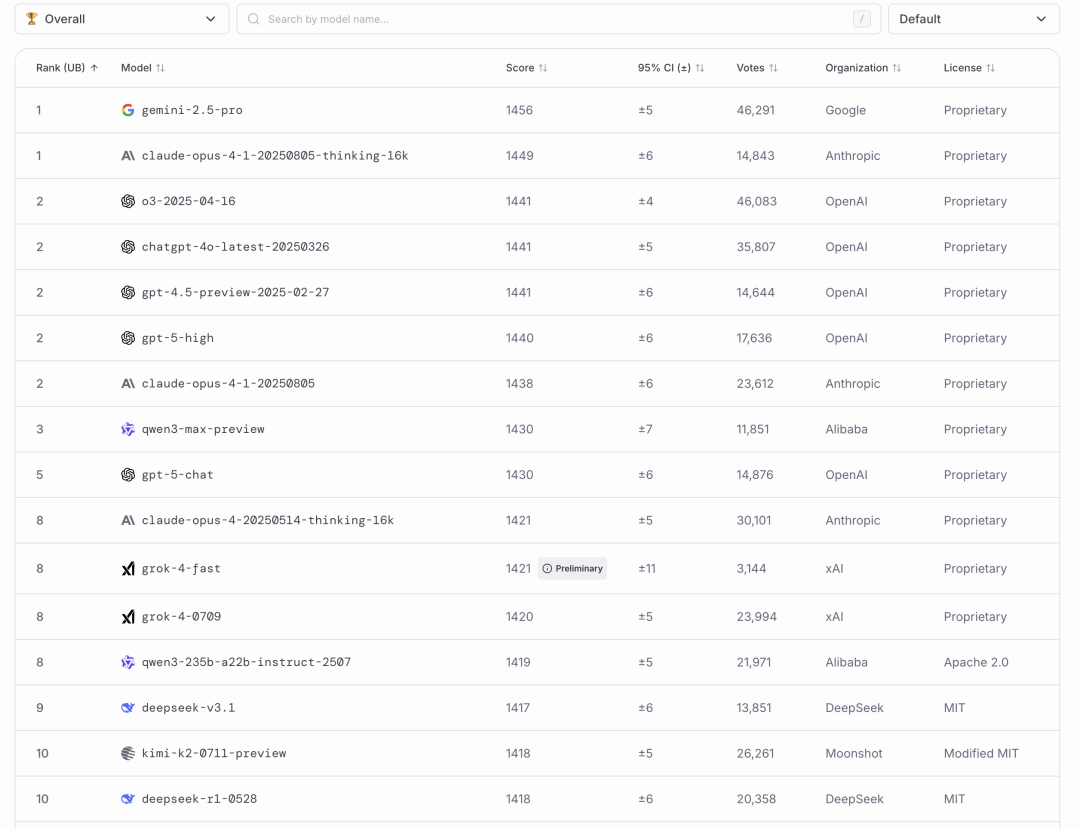Click the info icon in Preliminary badge
1080x829 pixels.
tap(547, 569)
